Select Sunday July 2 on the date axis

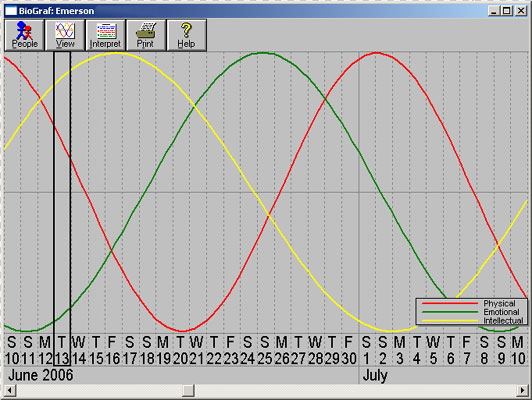tap(383, 350)
